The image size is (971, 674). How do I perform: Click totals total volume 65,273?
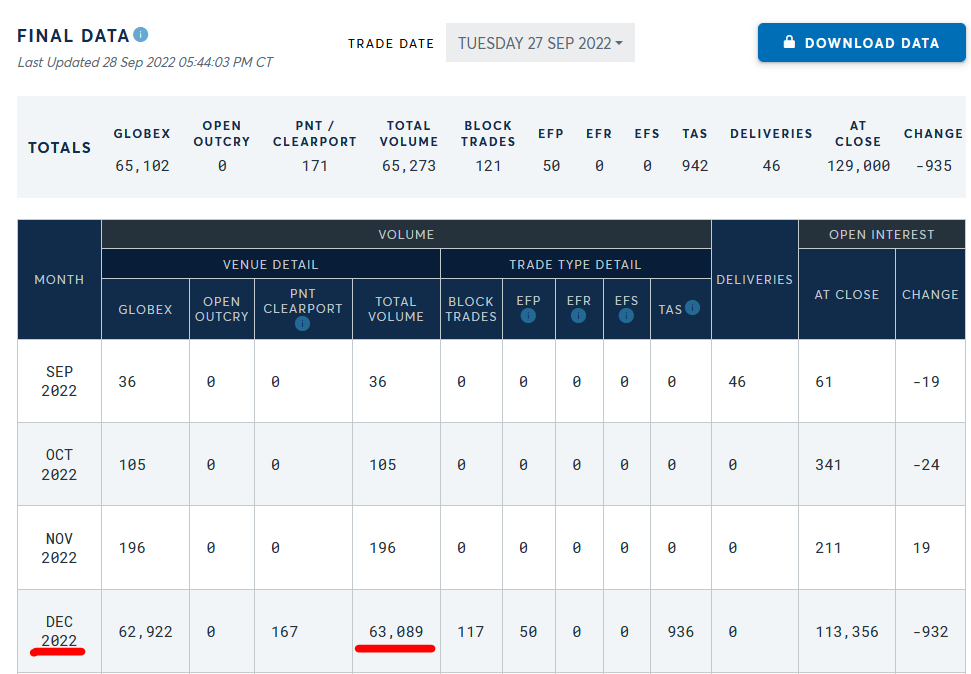coord(409,166)
